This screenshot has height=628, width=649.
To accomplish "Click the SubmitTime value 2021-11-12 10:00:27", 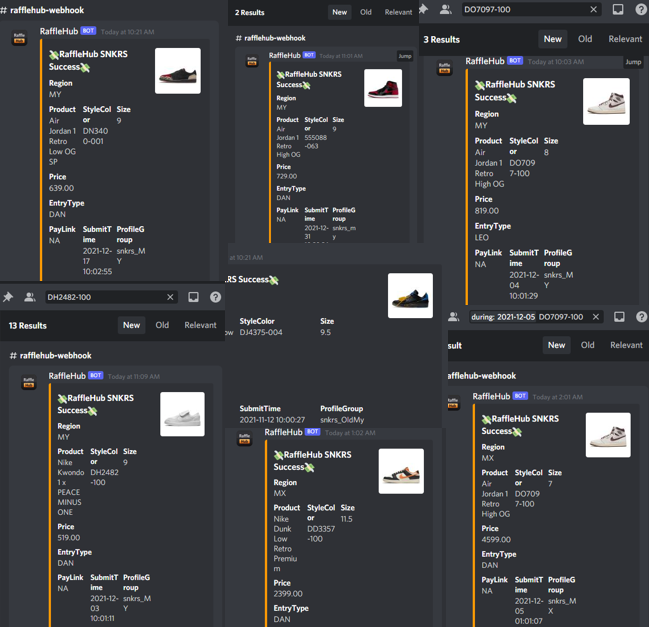I will coord(272,420).
